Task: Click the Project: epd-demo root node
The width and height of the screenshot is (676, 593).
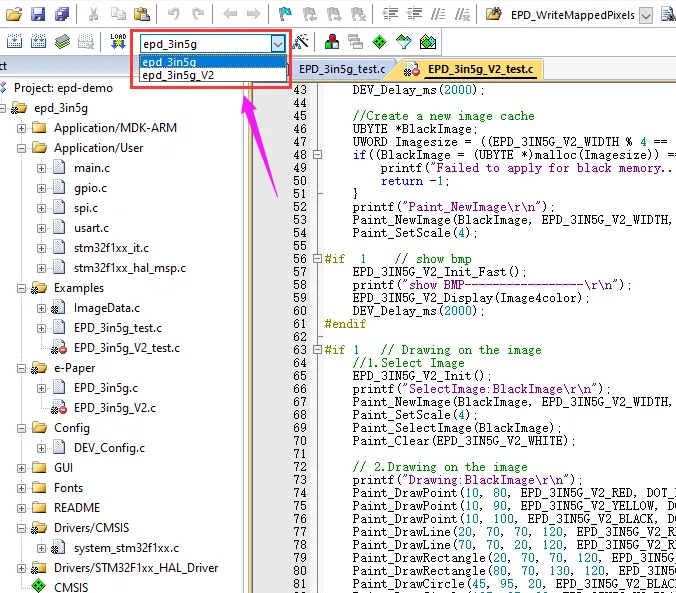Action: [63, 88]
